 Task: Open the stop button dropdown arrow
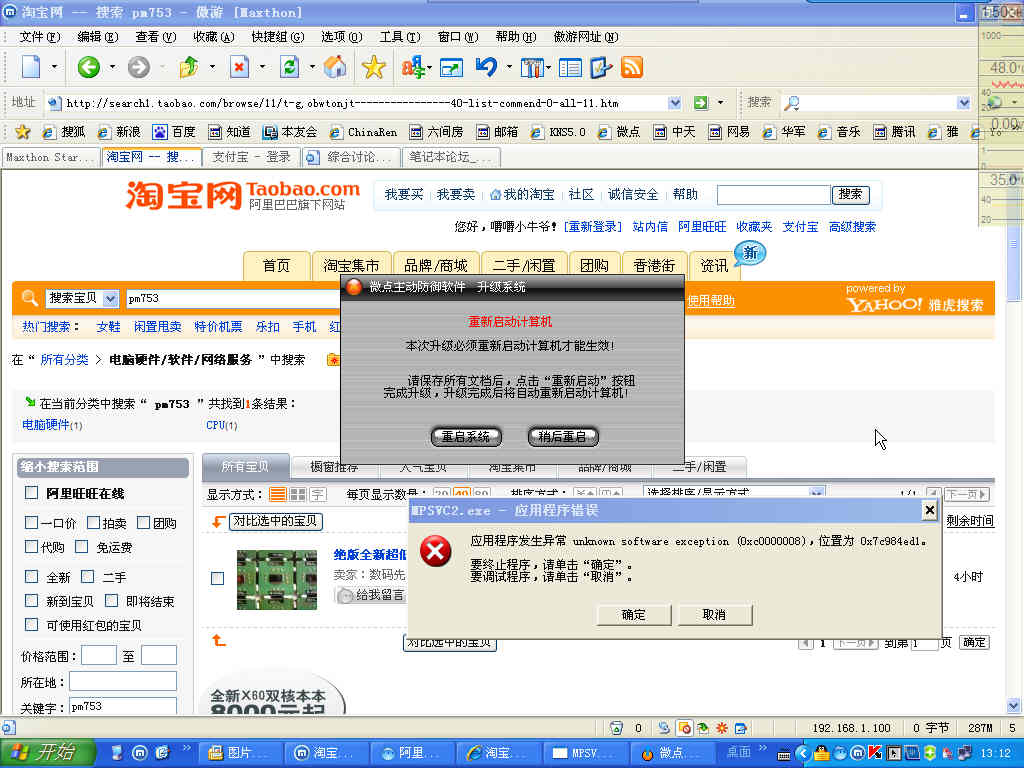263,67
